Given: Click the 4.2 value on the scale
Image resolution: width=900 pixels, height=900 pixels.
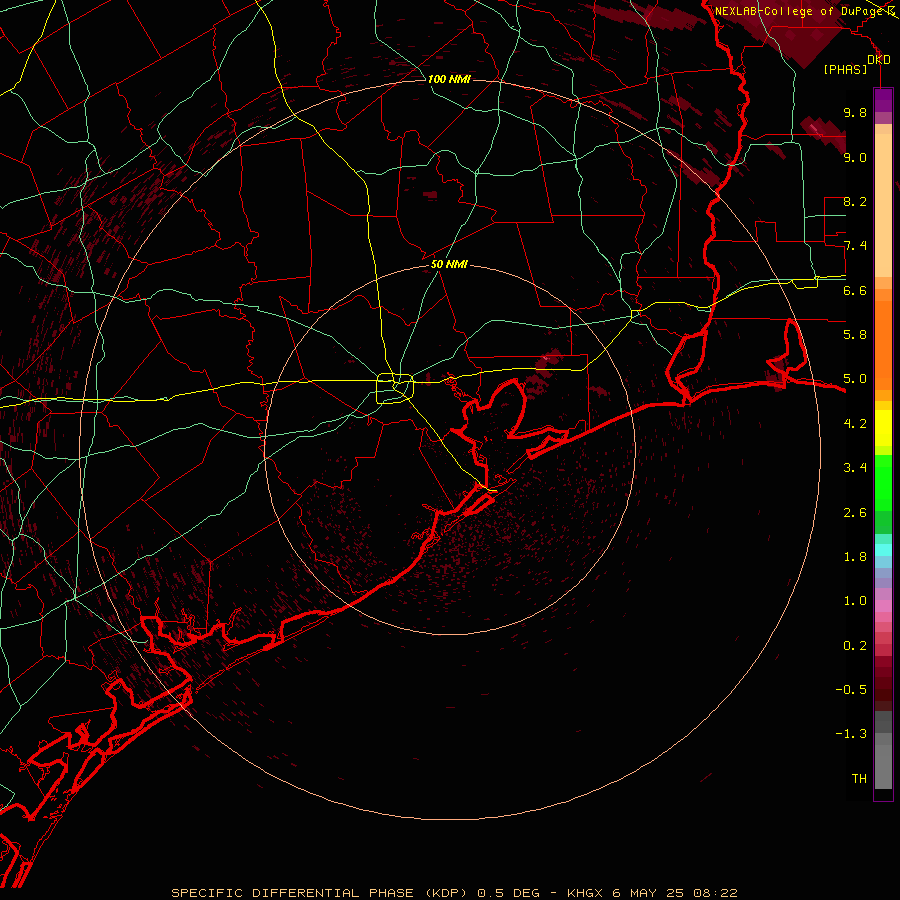Looking at the screenshot, I should (x=855, y=424).
